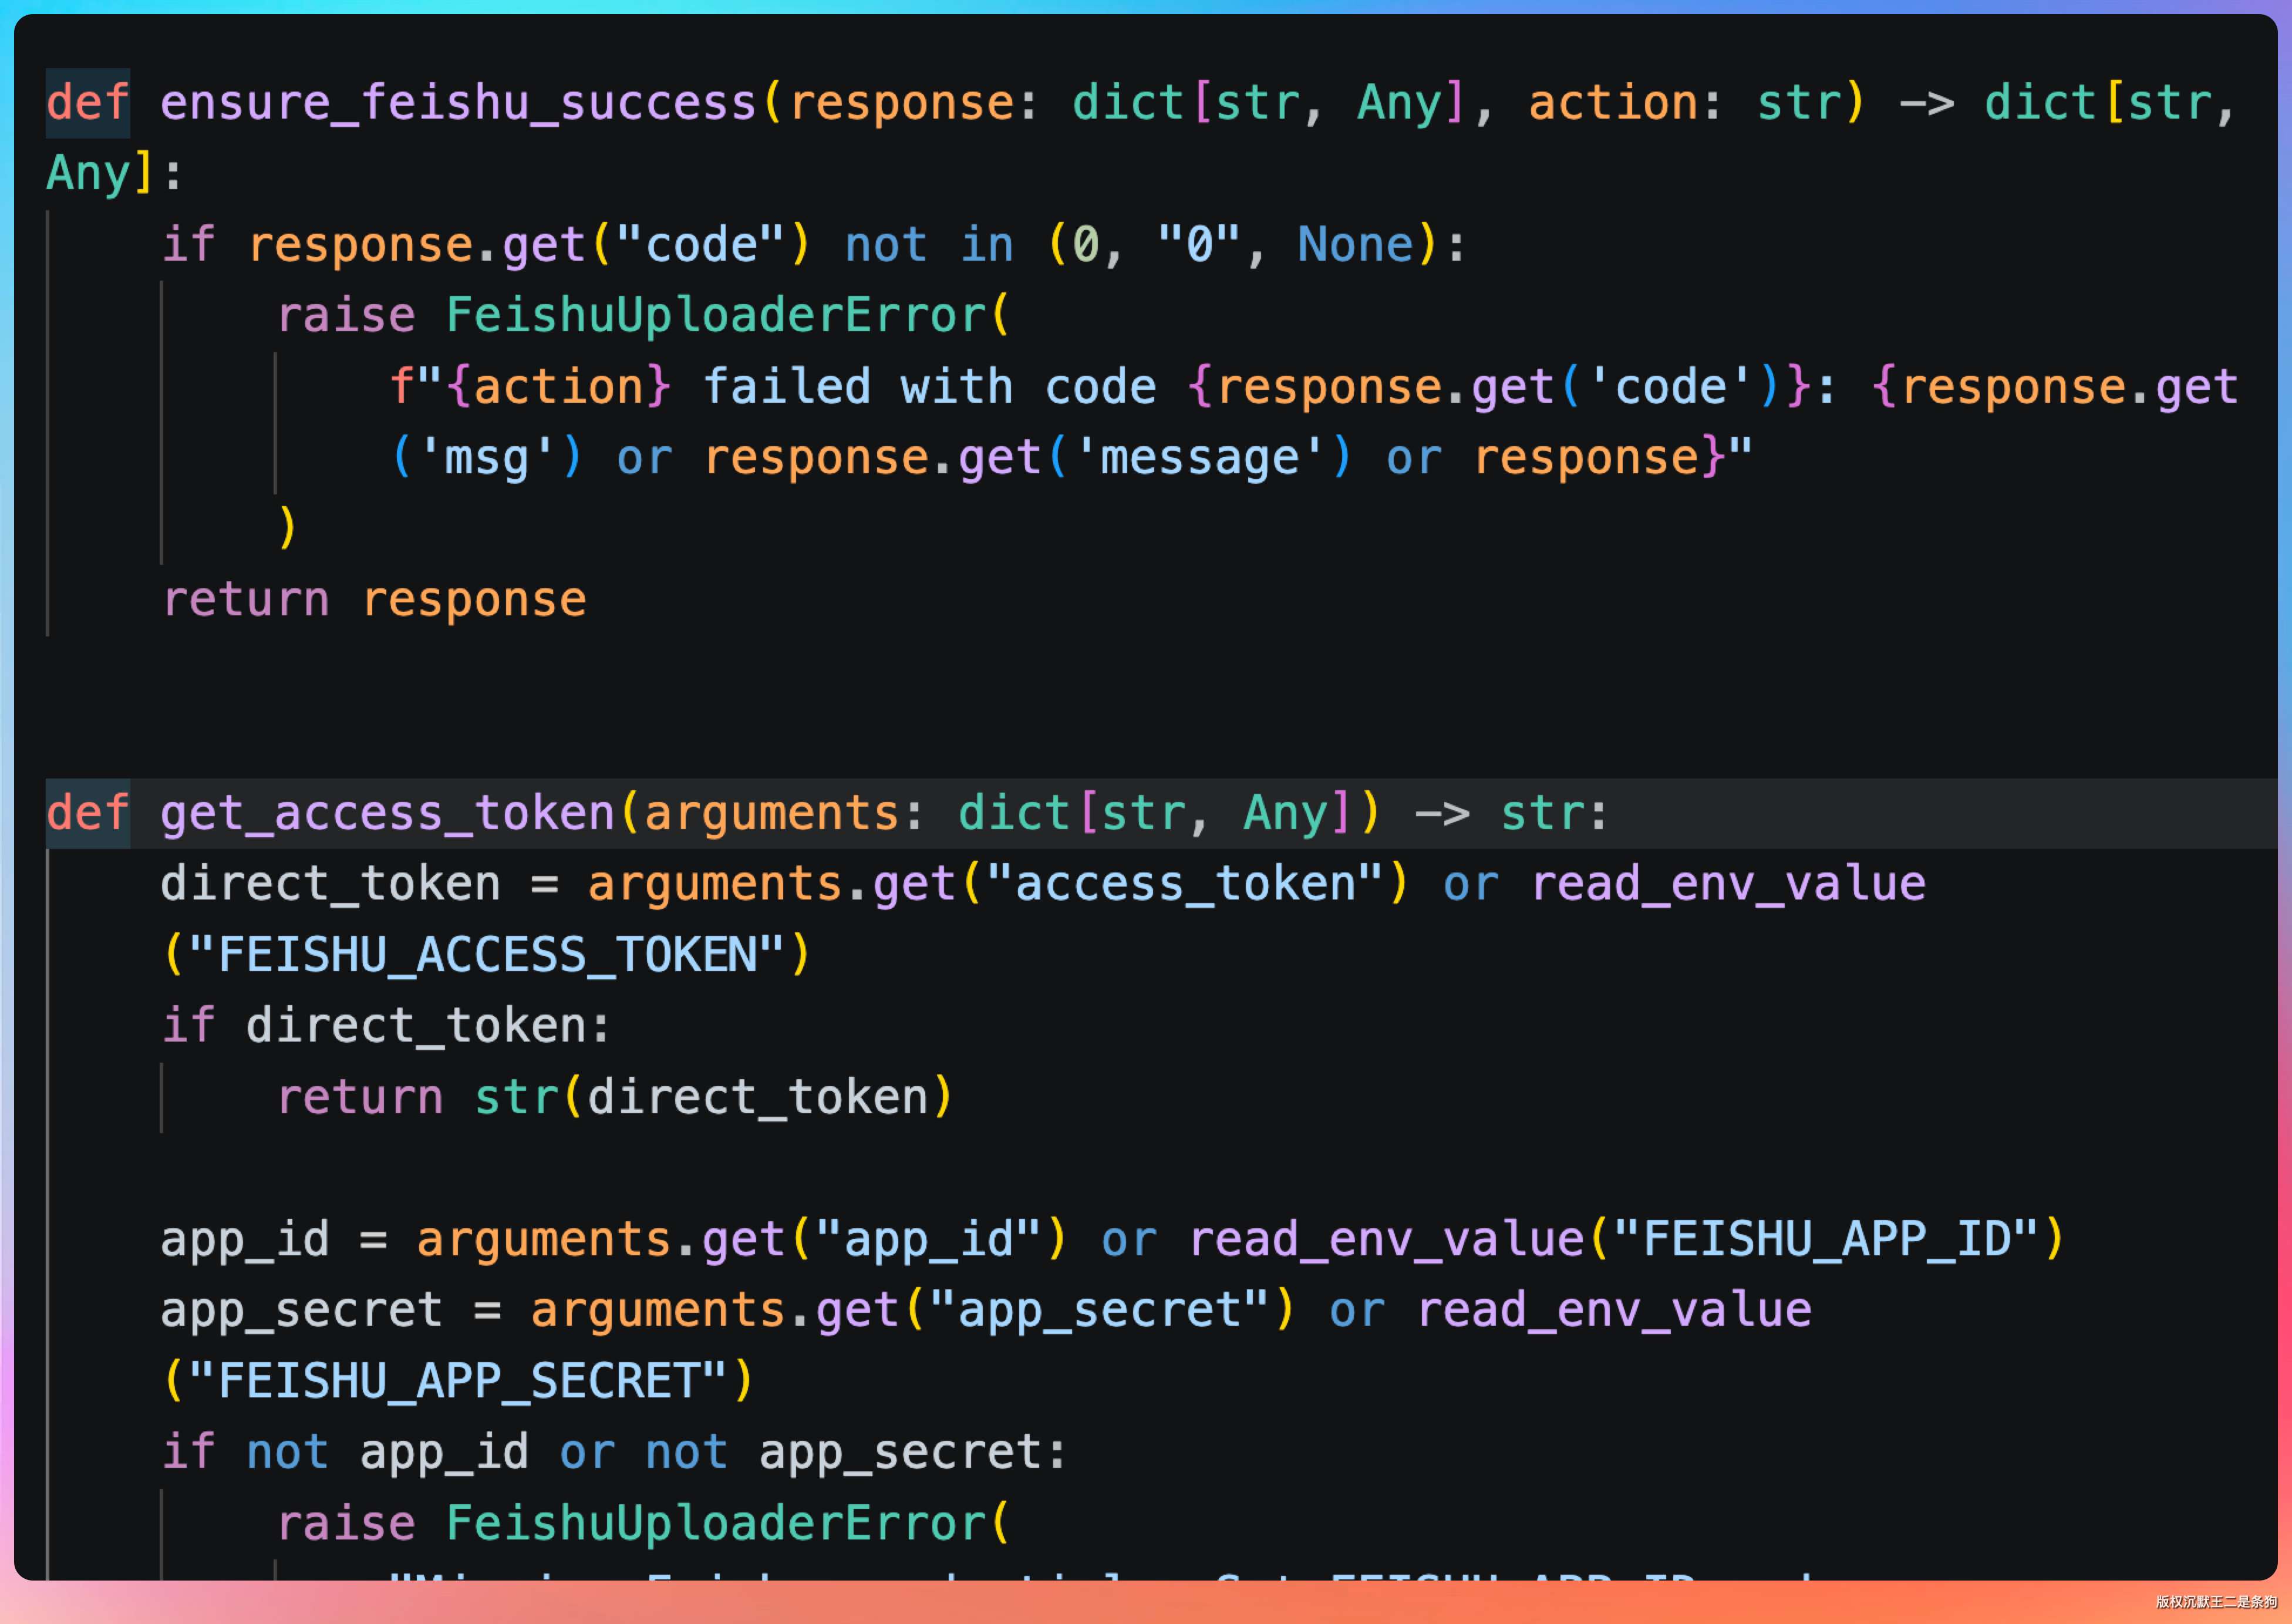
Task: Click the "failed with code" f-string text
Action: 929,387
